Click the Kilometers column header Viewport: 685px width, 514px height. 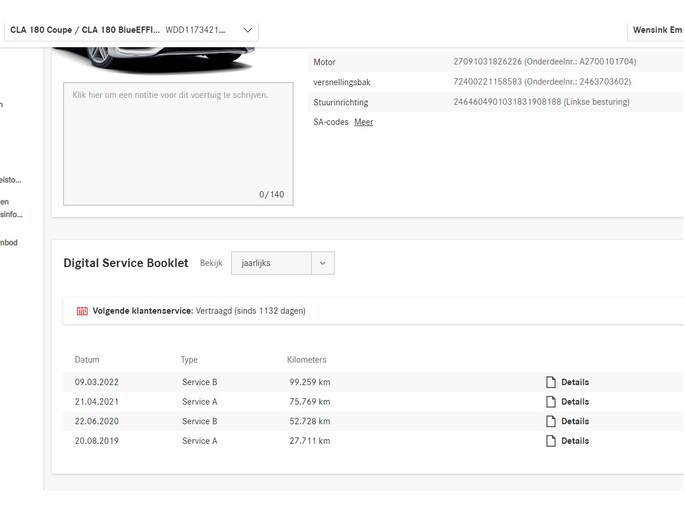point(306,360)
